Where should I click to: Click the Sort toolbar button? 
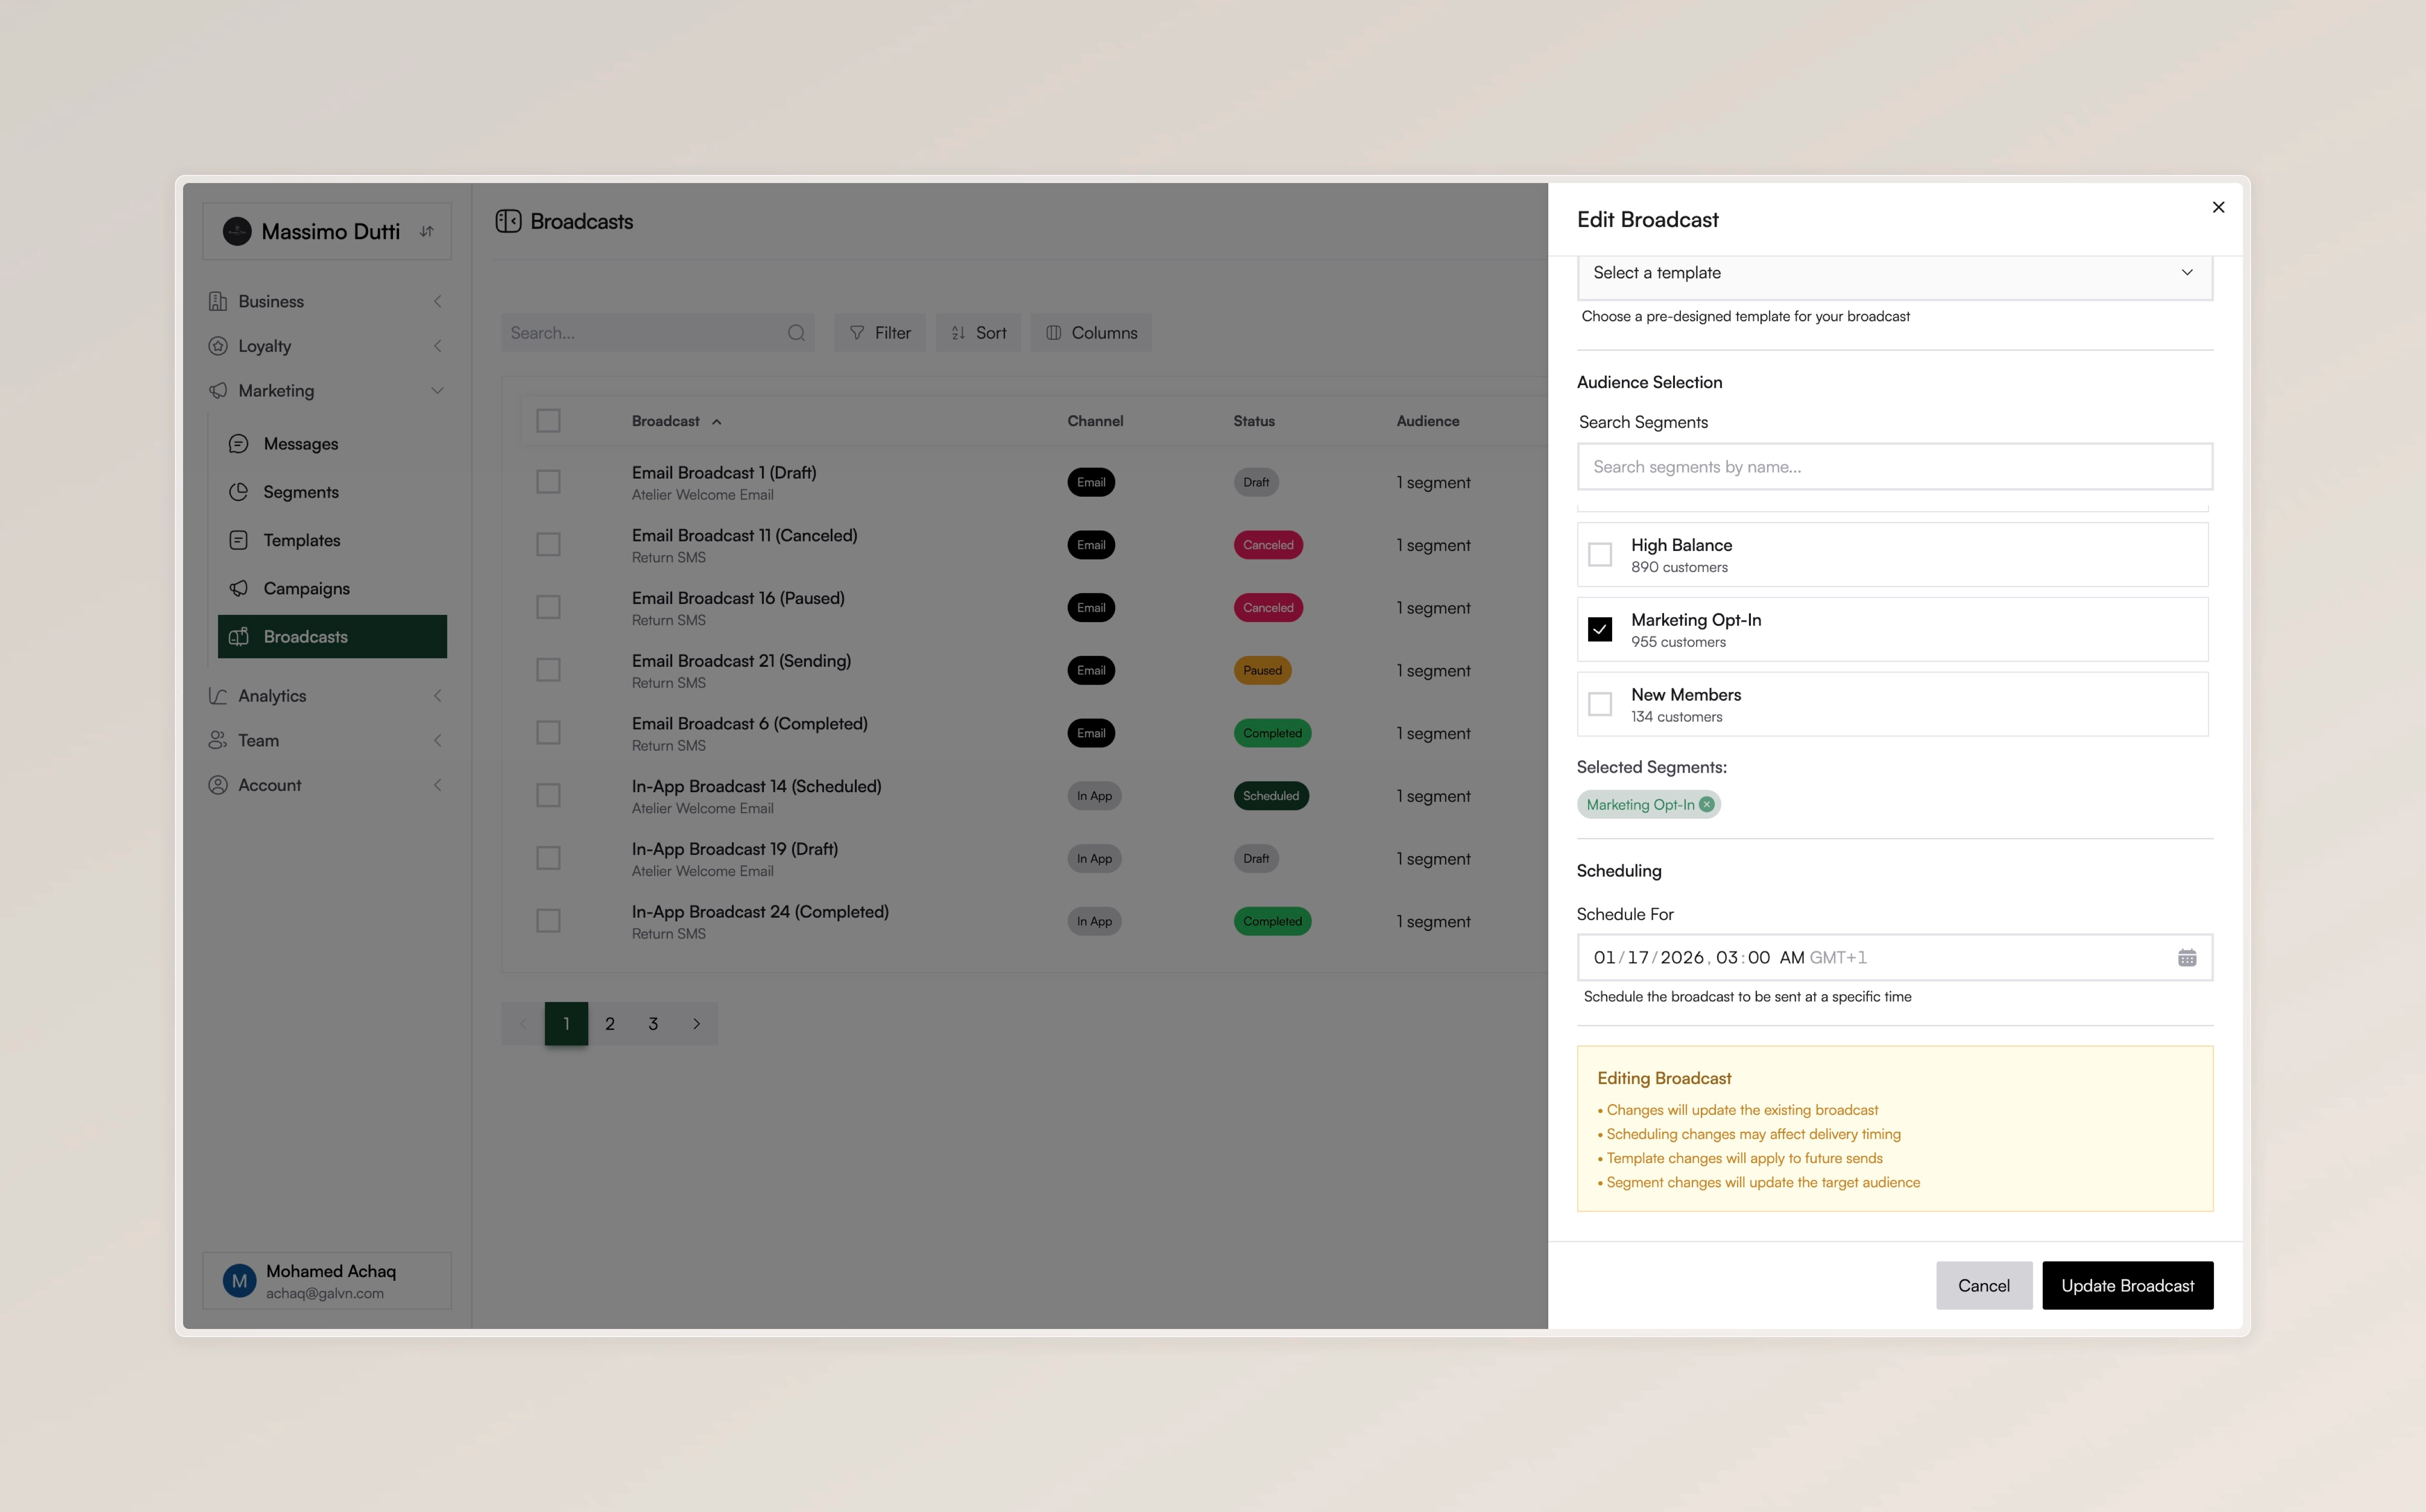pos(978,333)
